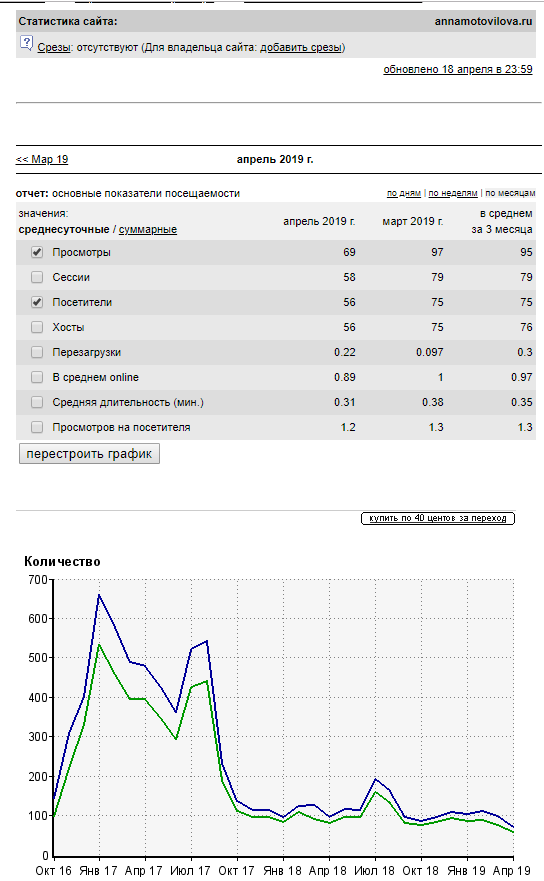Uncheck the Посетители checkbox
This screenshot has width=544, height=881.
37,302
